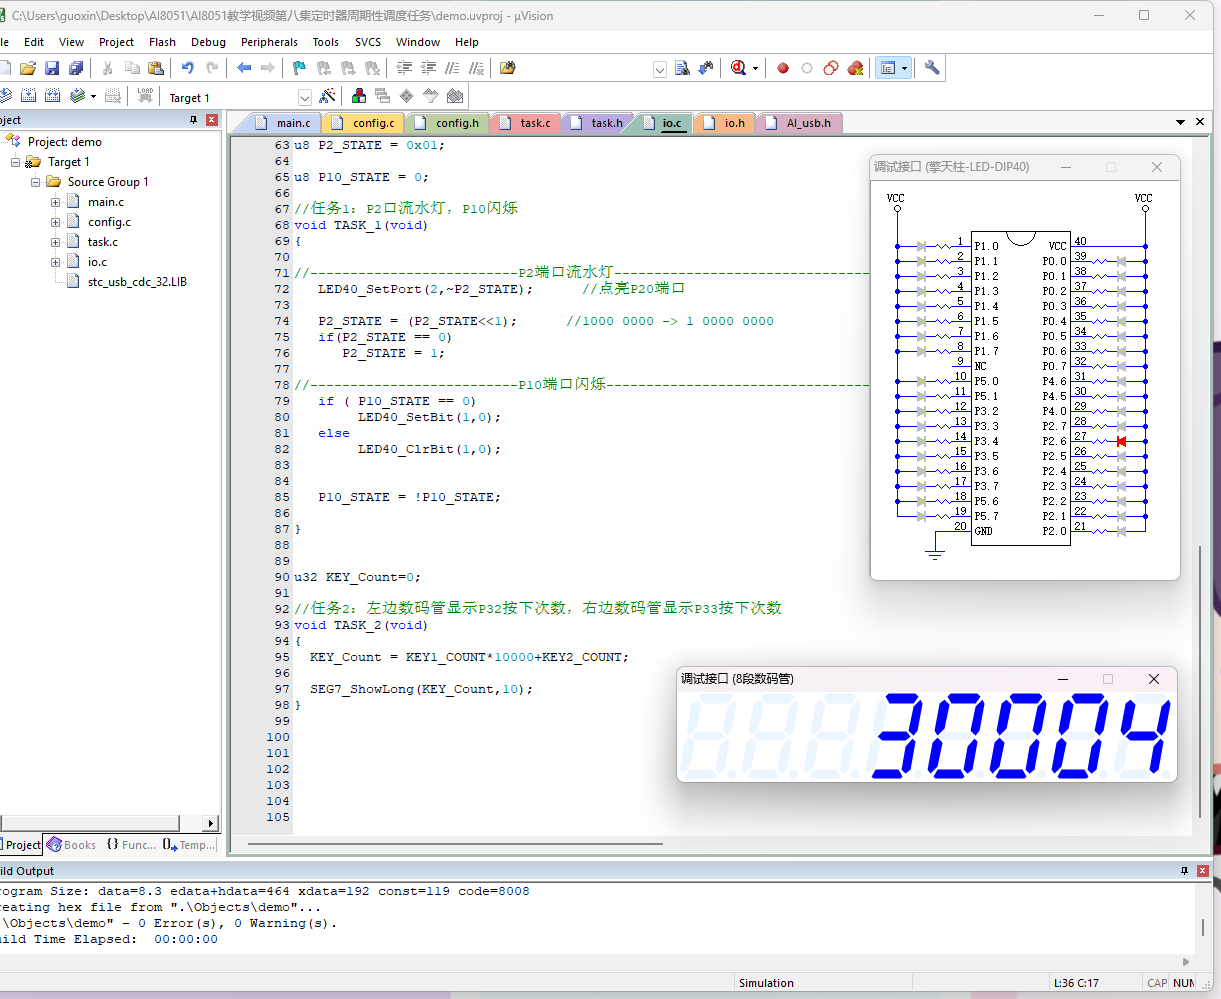Viewport: 1221px width, 999px height.
Task: Open the SVCS menu
Action: 368,42
